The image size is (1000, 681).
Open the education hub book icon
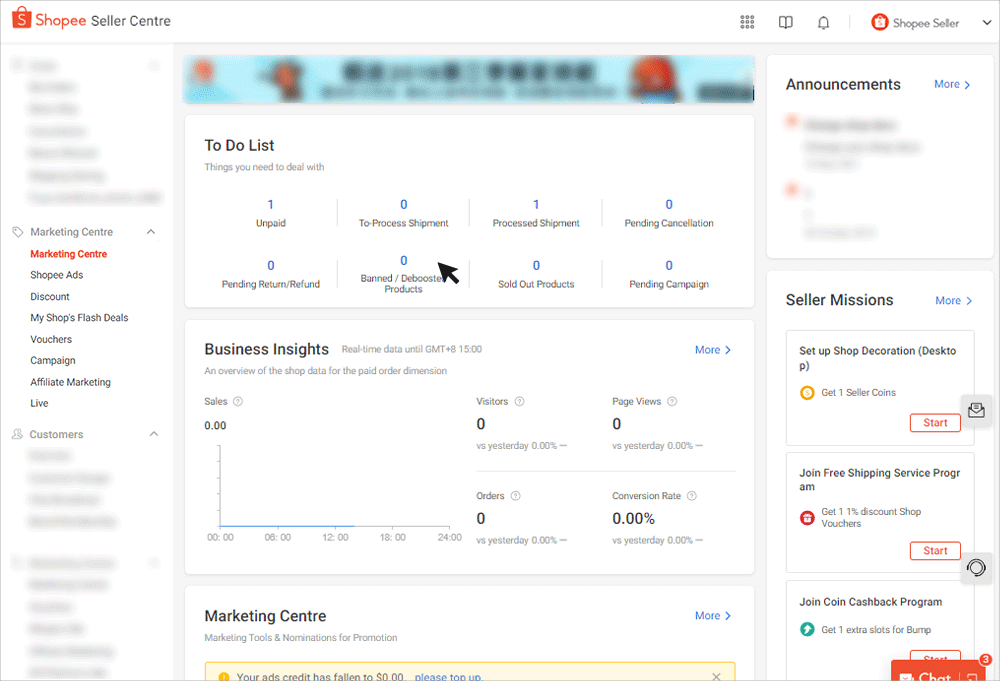786,21
